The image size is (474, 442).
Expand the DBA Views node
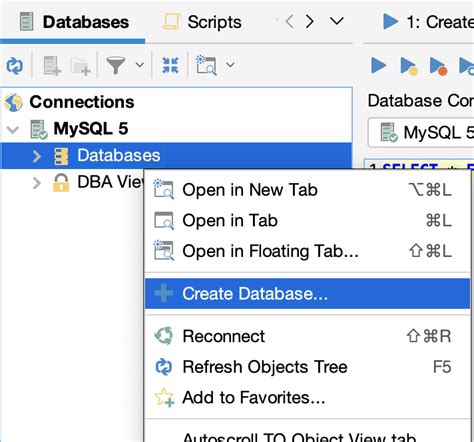click(x=37, y=183)
